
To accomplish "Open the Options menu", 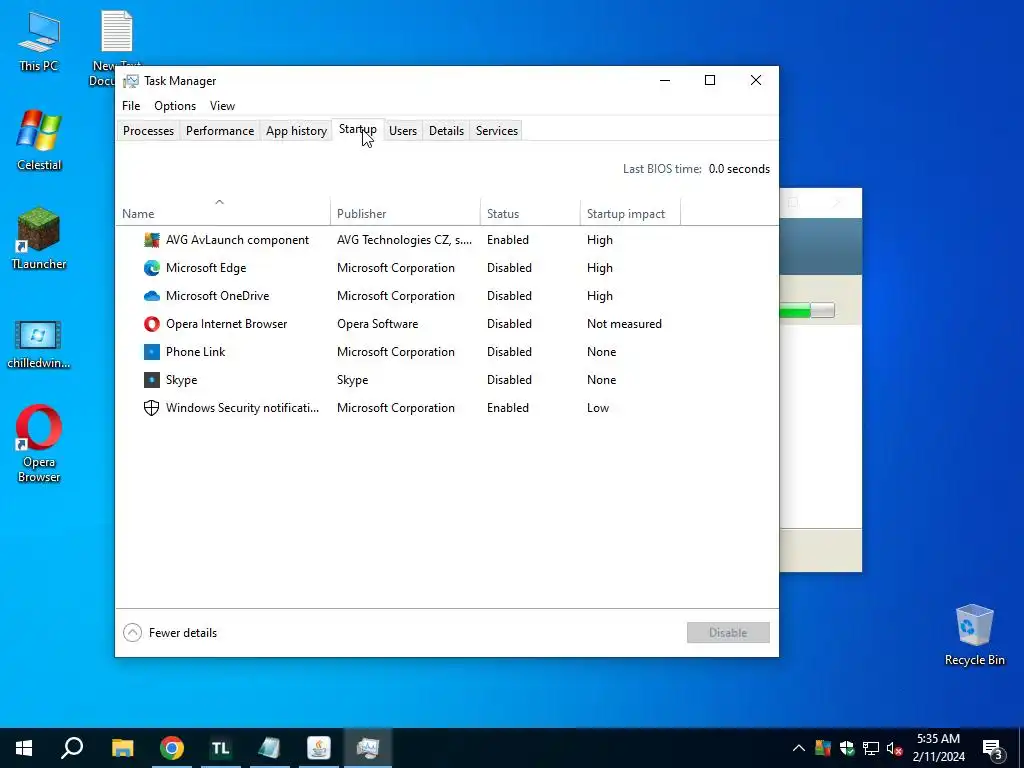I will point(175,106).
